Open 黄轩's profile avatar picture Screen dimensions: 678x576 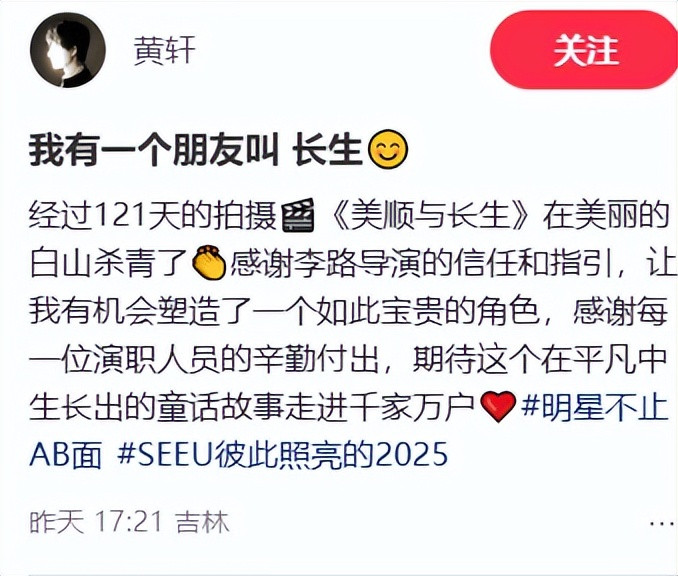(67, 50)
